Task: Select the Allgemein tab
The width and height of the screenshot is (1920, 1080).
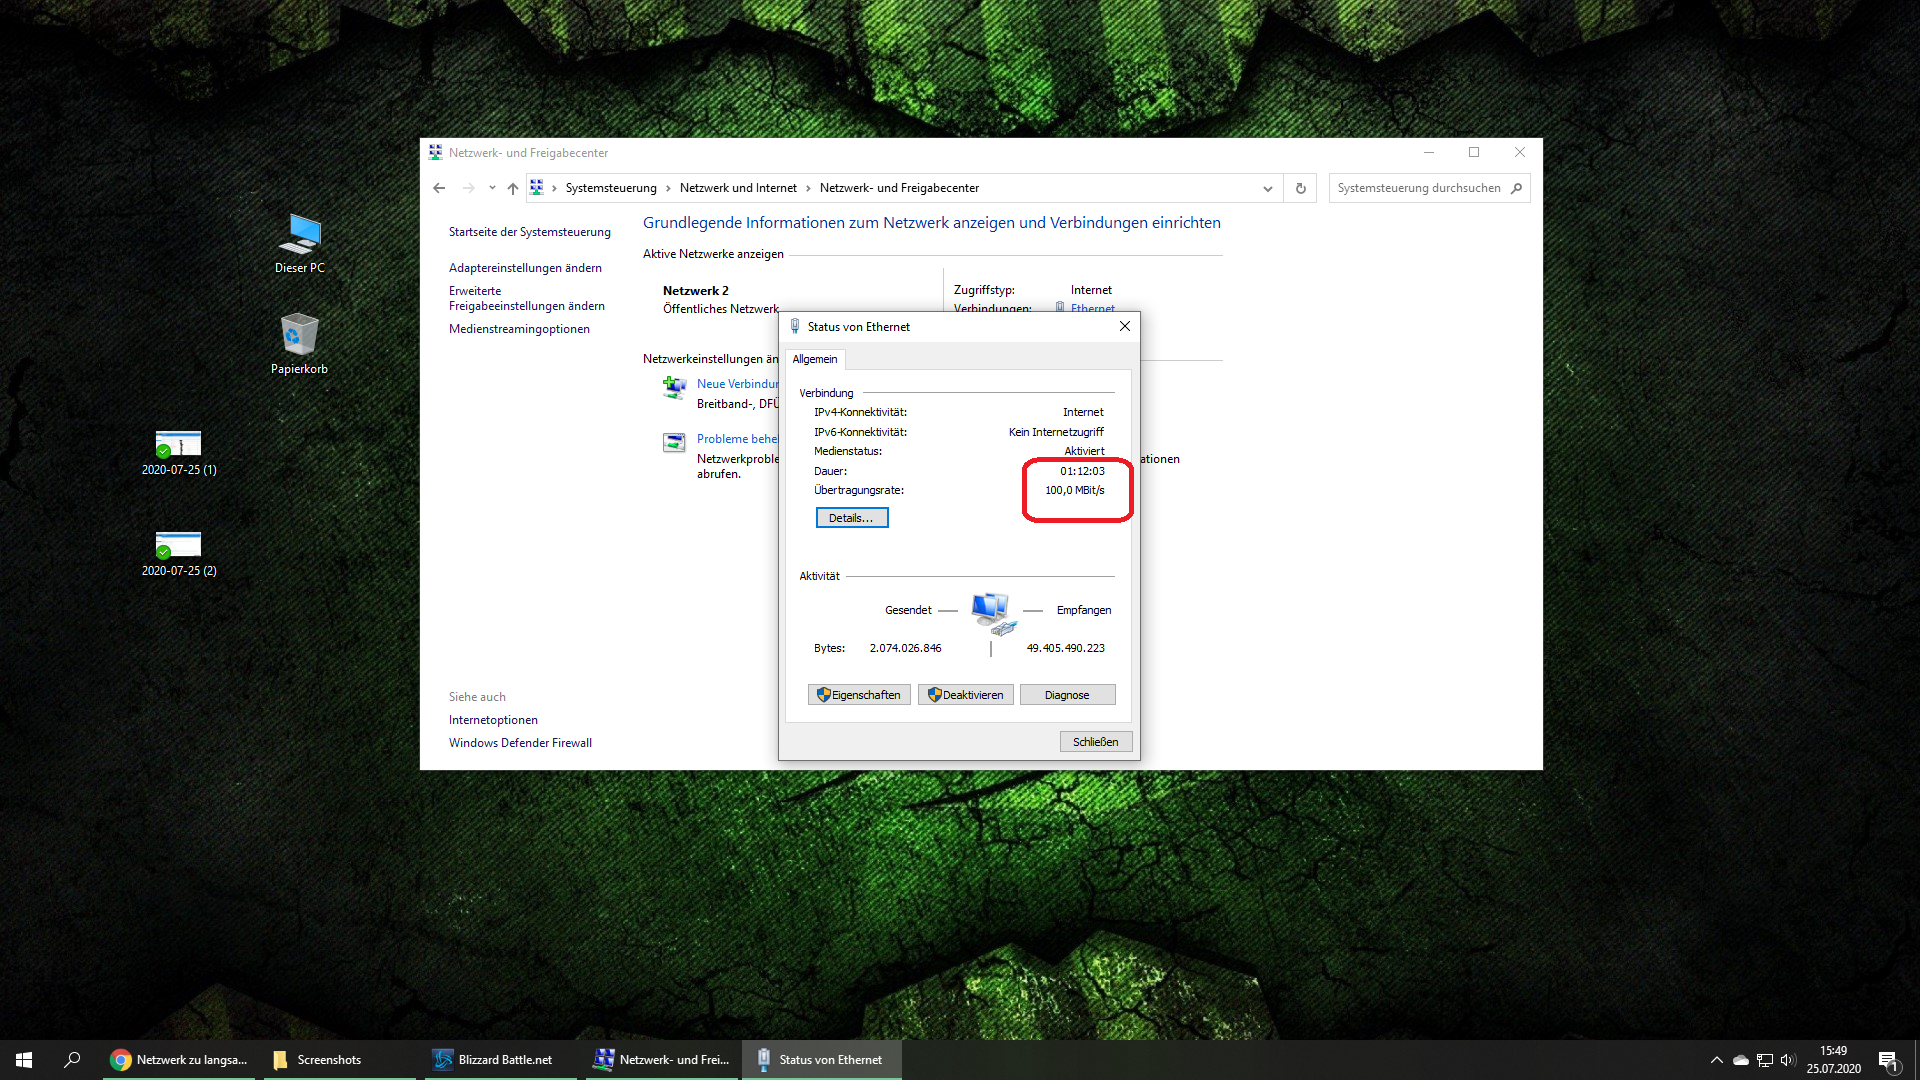Action: pyautogui.click(x=815, y=359)
